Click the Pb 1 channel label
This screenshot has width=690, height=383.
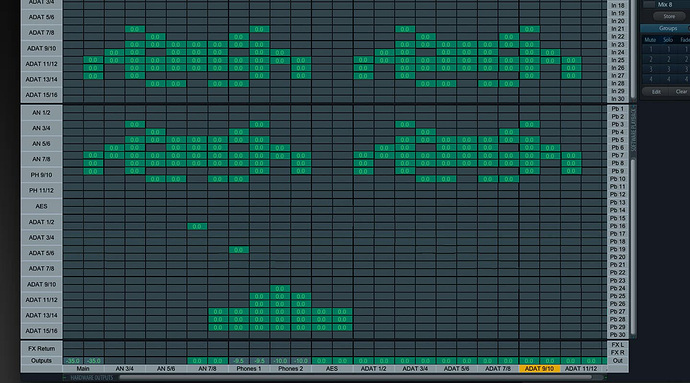tap(617, 109)
